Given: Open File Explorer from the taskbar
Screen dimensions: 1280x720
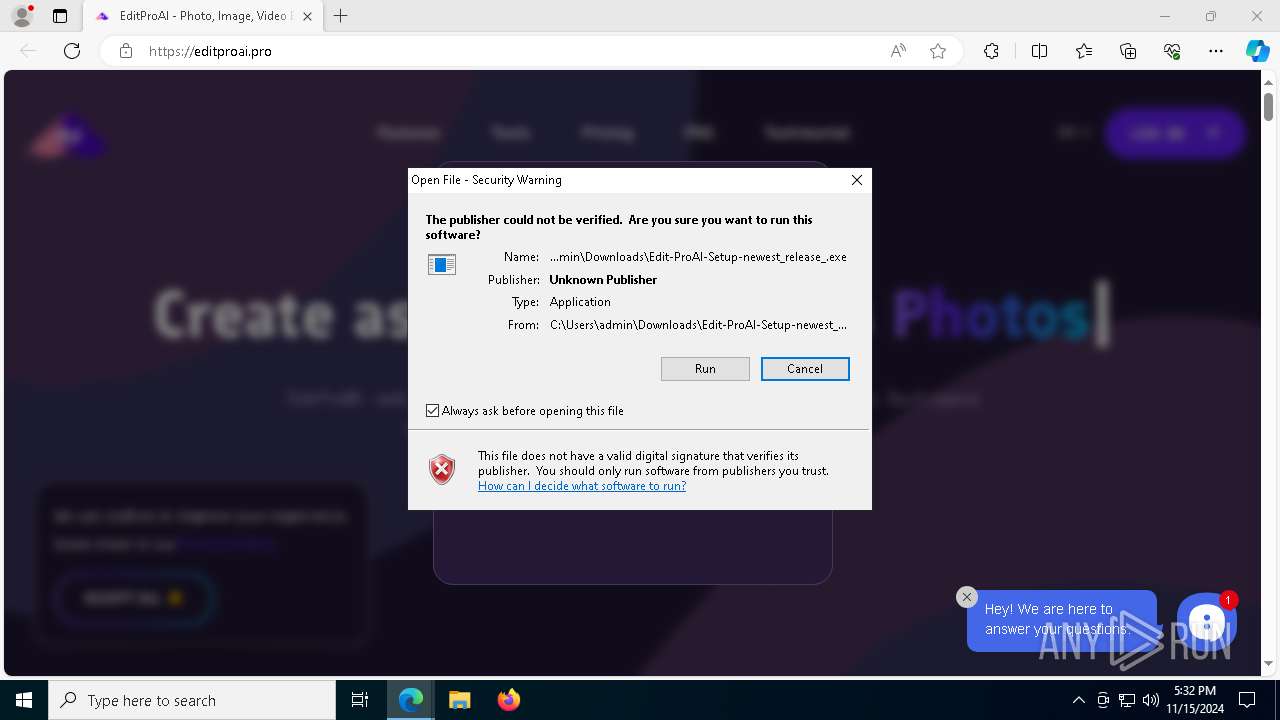Looking at the screenshot, I should pyautogui.click(x=460, y=700).
